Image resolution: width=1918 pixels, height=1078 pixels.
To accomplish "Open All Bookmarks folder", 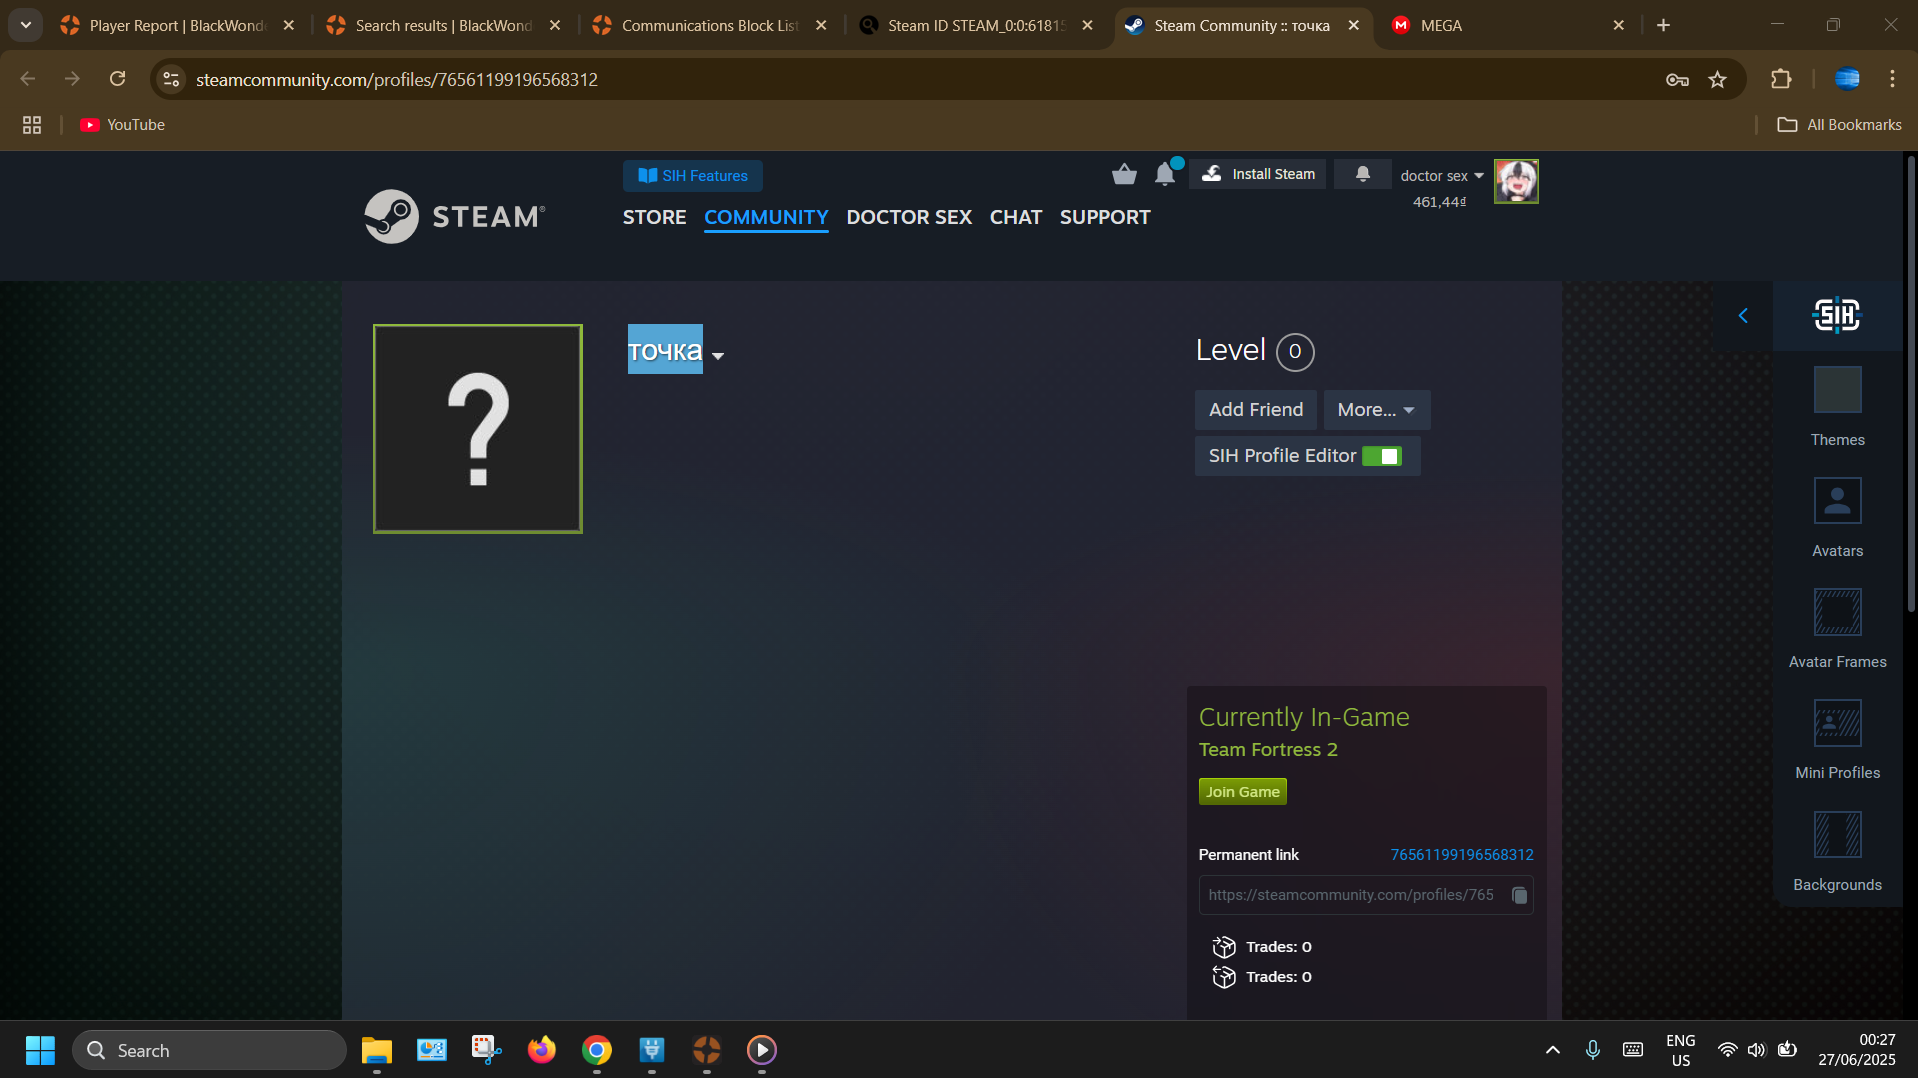I will [1839, 125].
